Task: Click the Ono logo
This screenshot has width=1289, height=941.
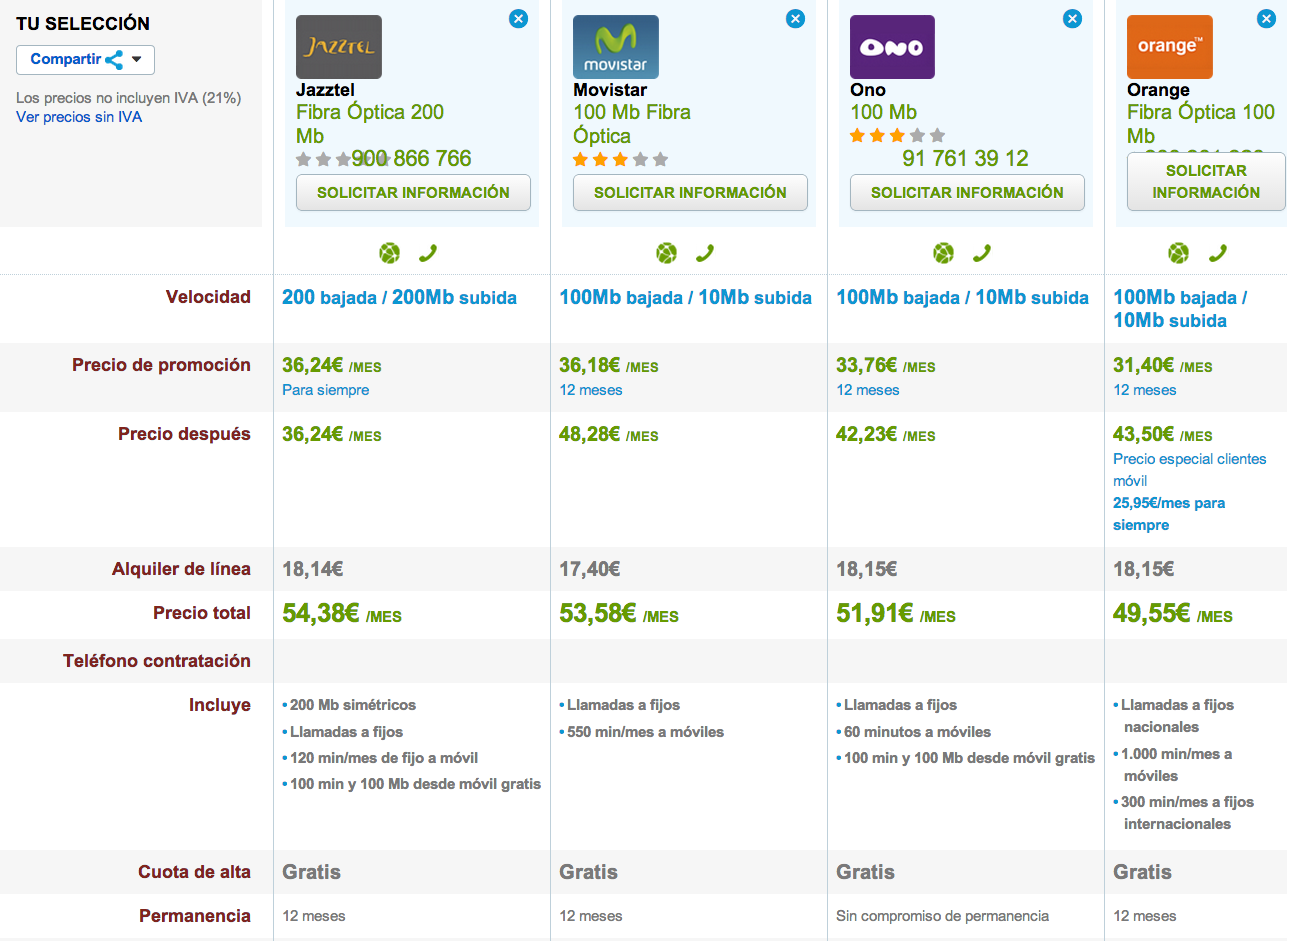Action: 892,47
